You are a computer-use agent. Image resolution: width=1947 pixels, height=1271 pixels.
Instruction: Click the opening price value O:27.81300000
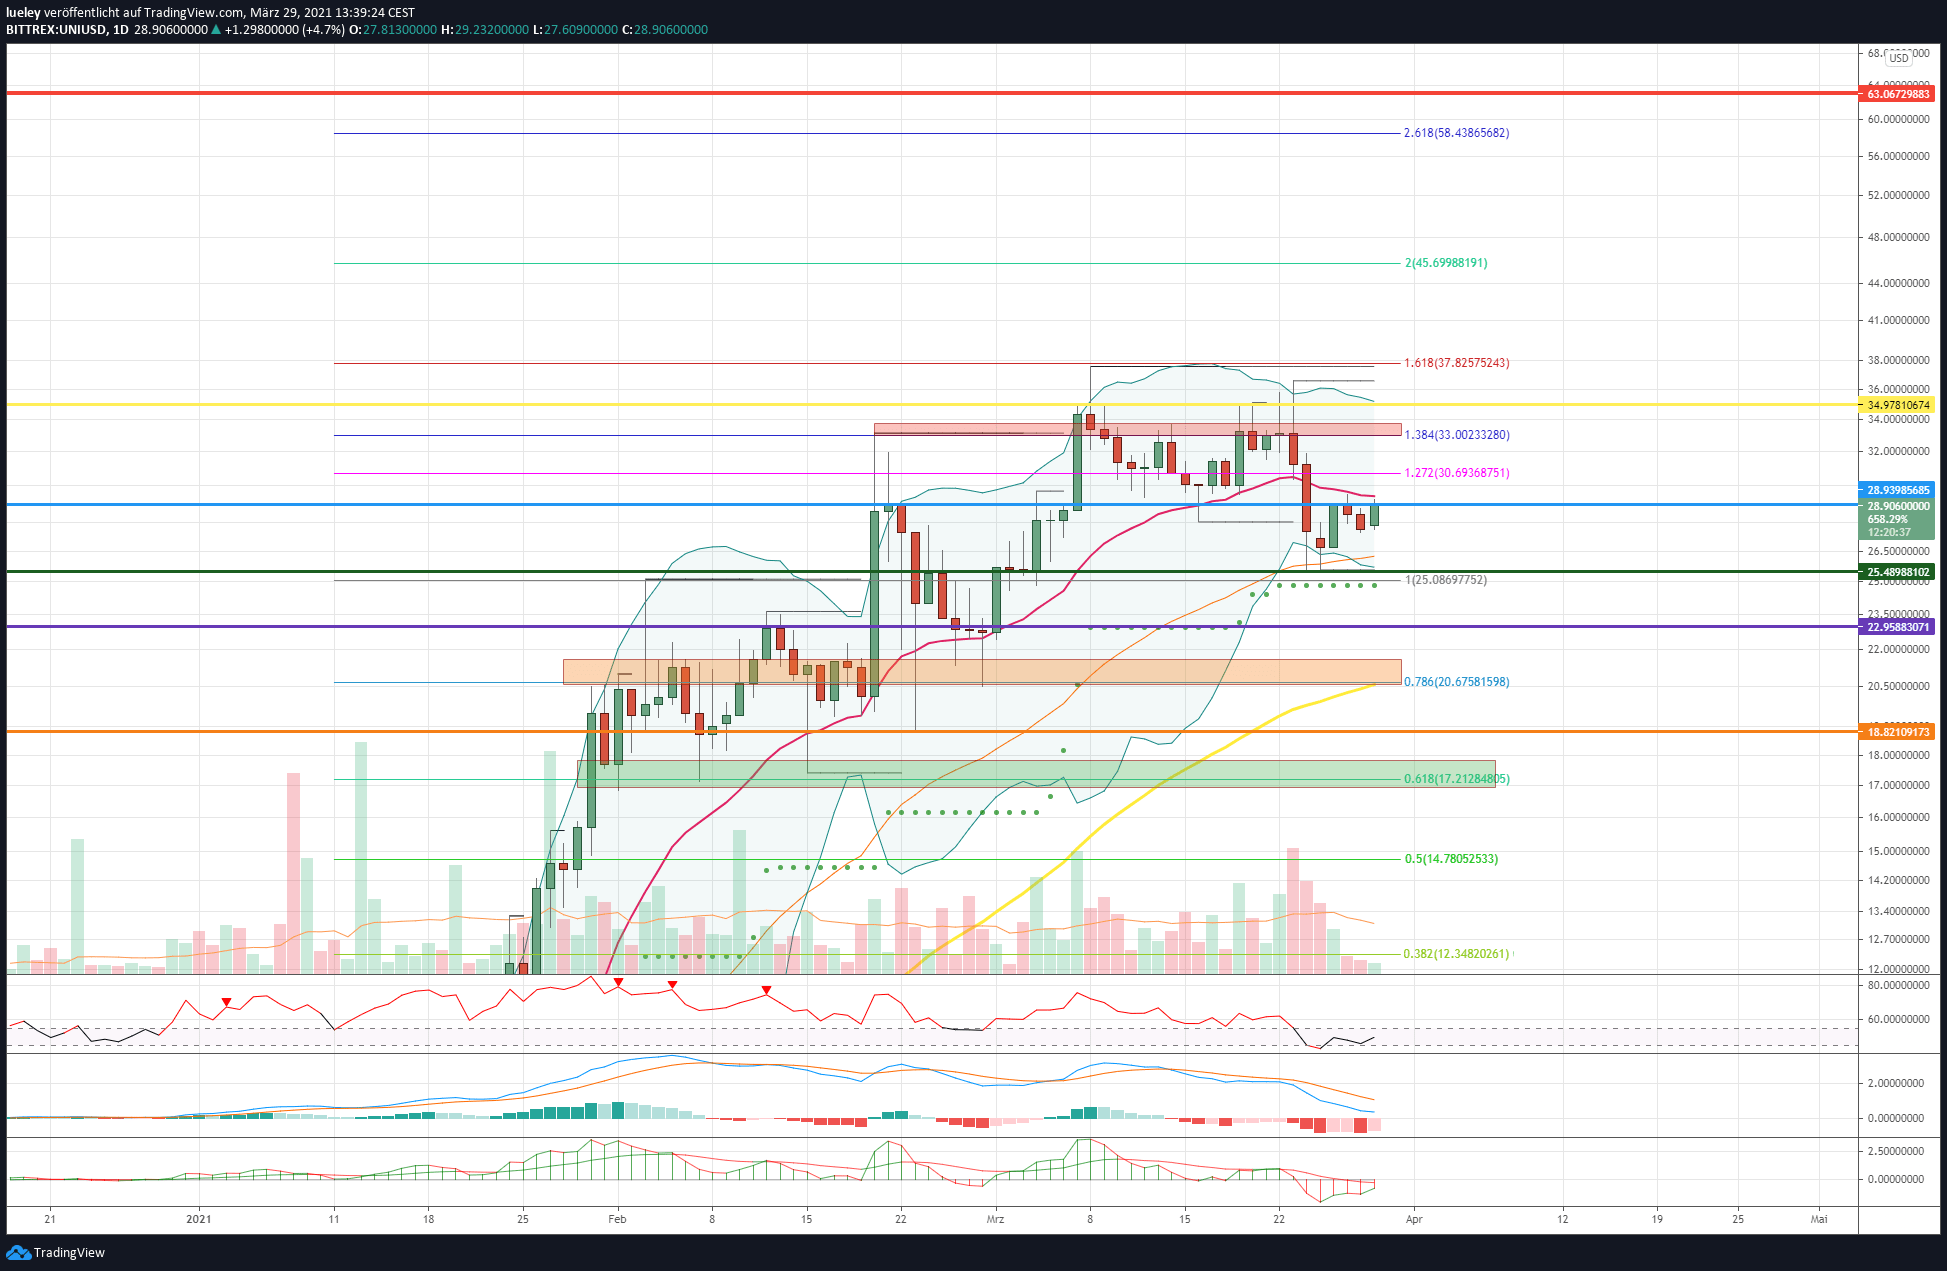pyautogui.click(x=392, y=30)
